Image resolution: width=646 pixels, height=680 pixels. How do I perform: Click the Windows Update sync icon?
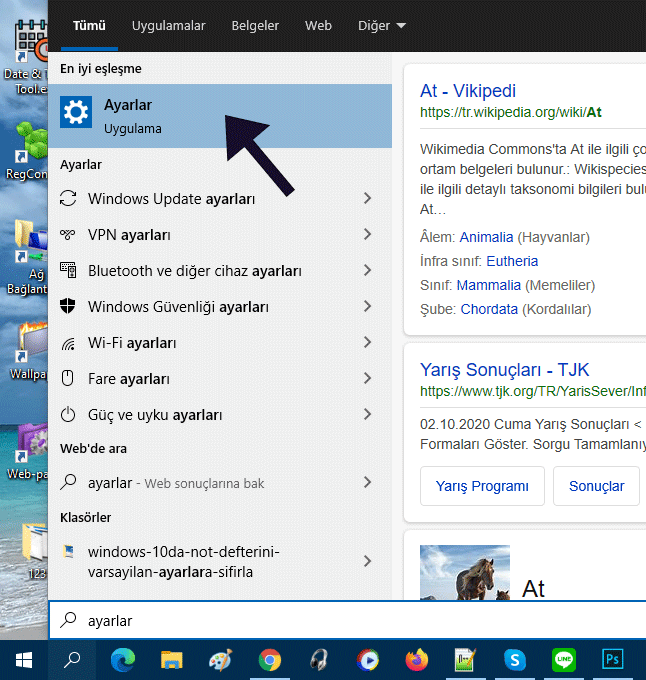point(68,199)
